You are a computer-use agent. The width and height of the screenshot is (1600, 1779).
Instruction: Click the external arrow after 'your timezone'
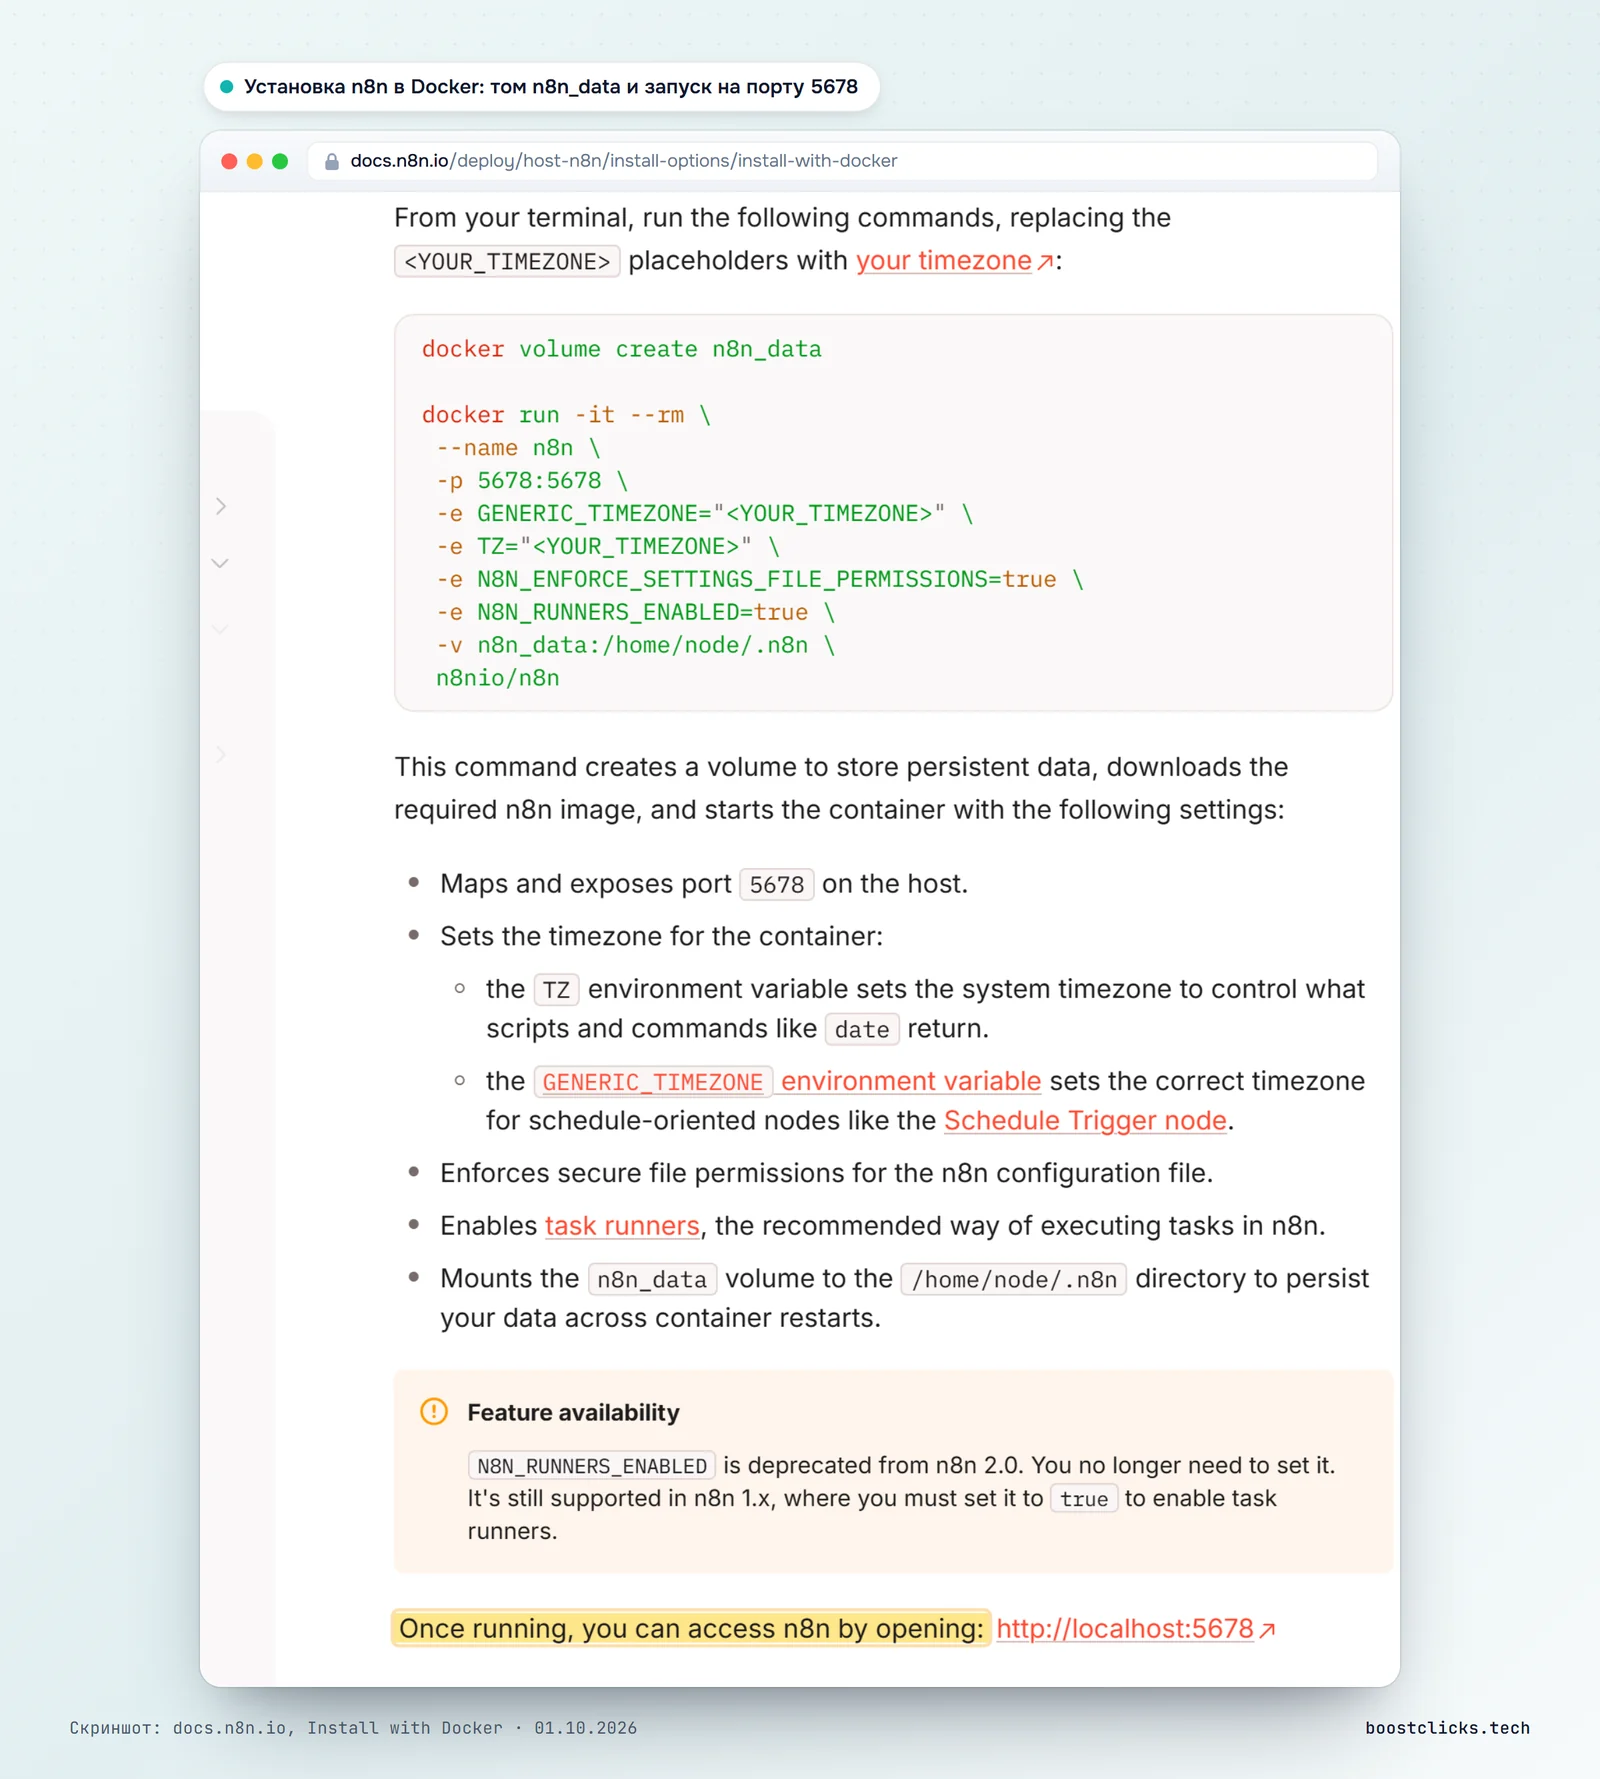(x=1045, y=262)
